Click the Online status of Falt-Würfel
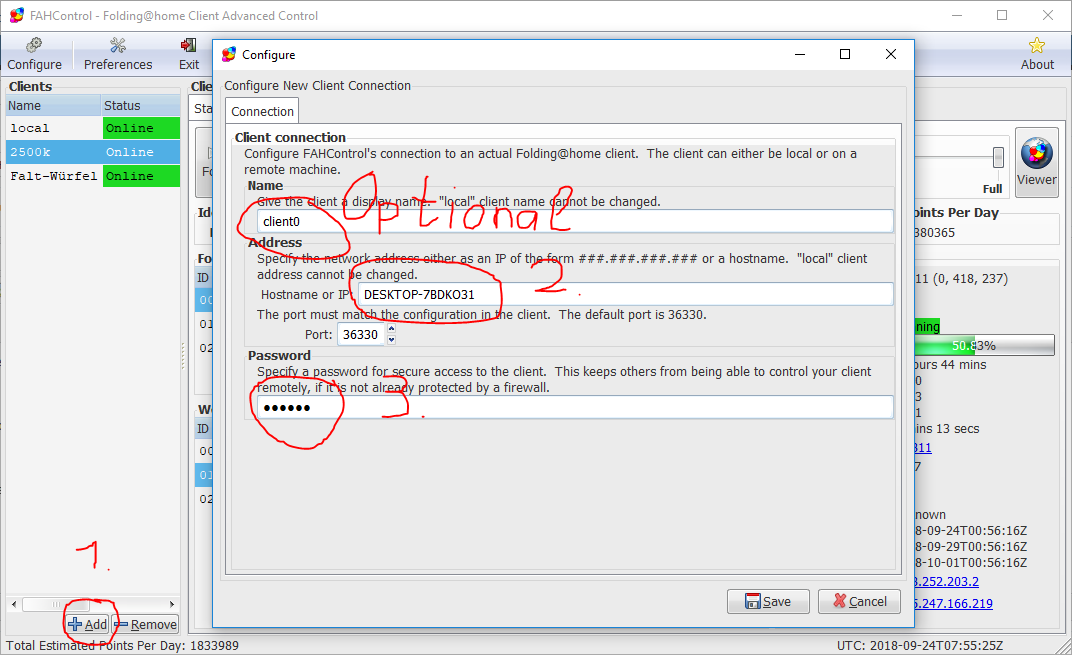The image size is (1072, 655). [x=142, y=176]
